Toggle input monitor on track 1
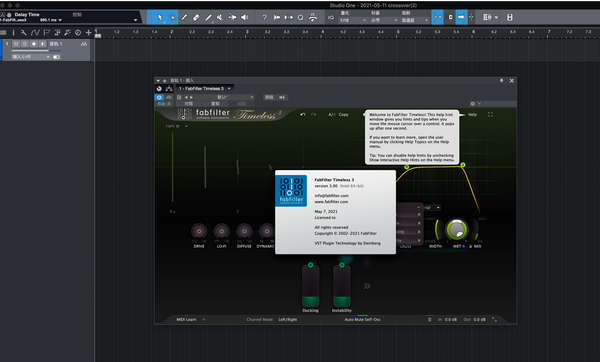 [42, 44]
